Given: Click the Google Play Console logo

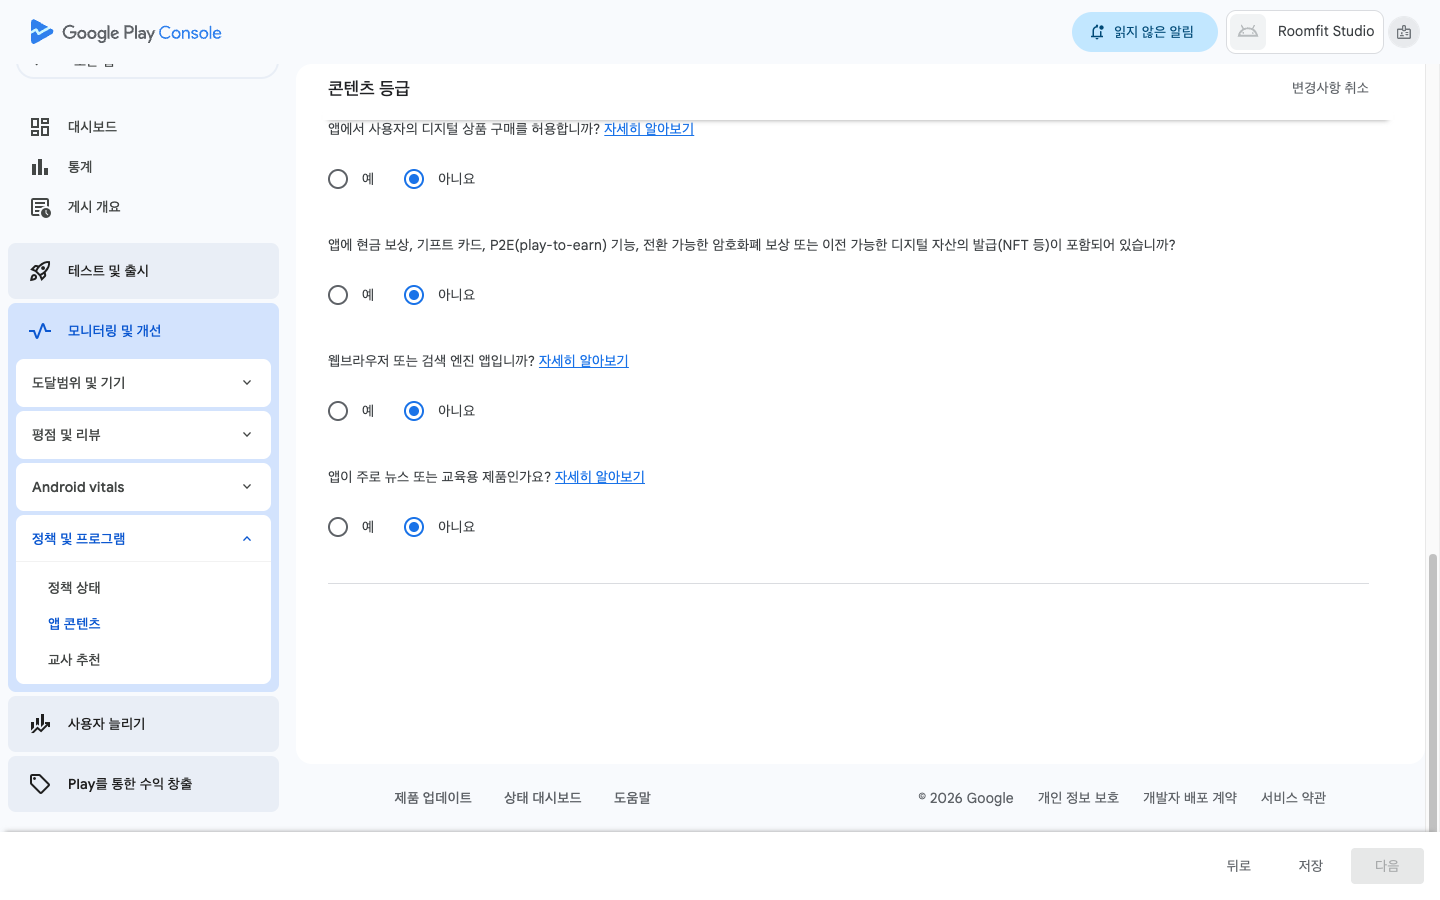Looking at the screenshot, I should (x=126, y=32).
